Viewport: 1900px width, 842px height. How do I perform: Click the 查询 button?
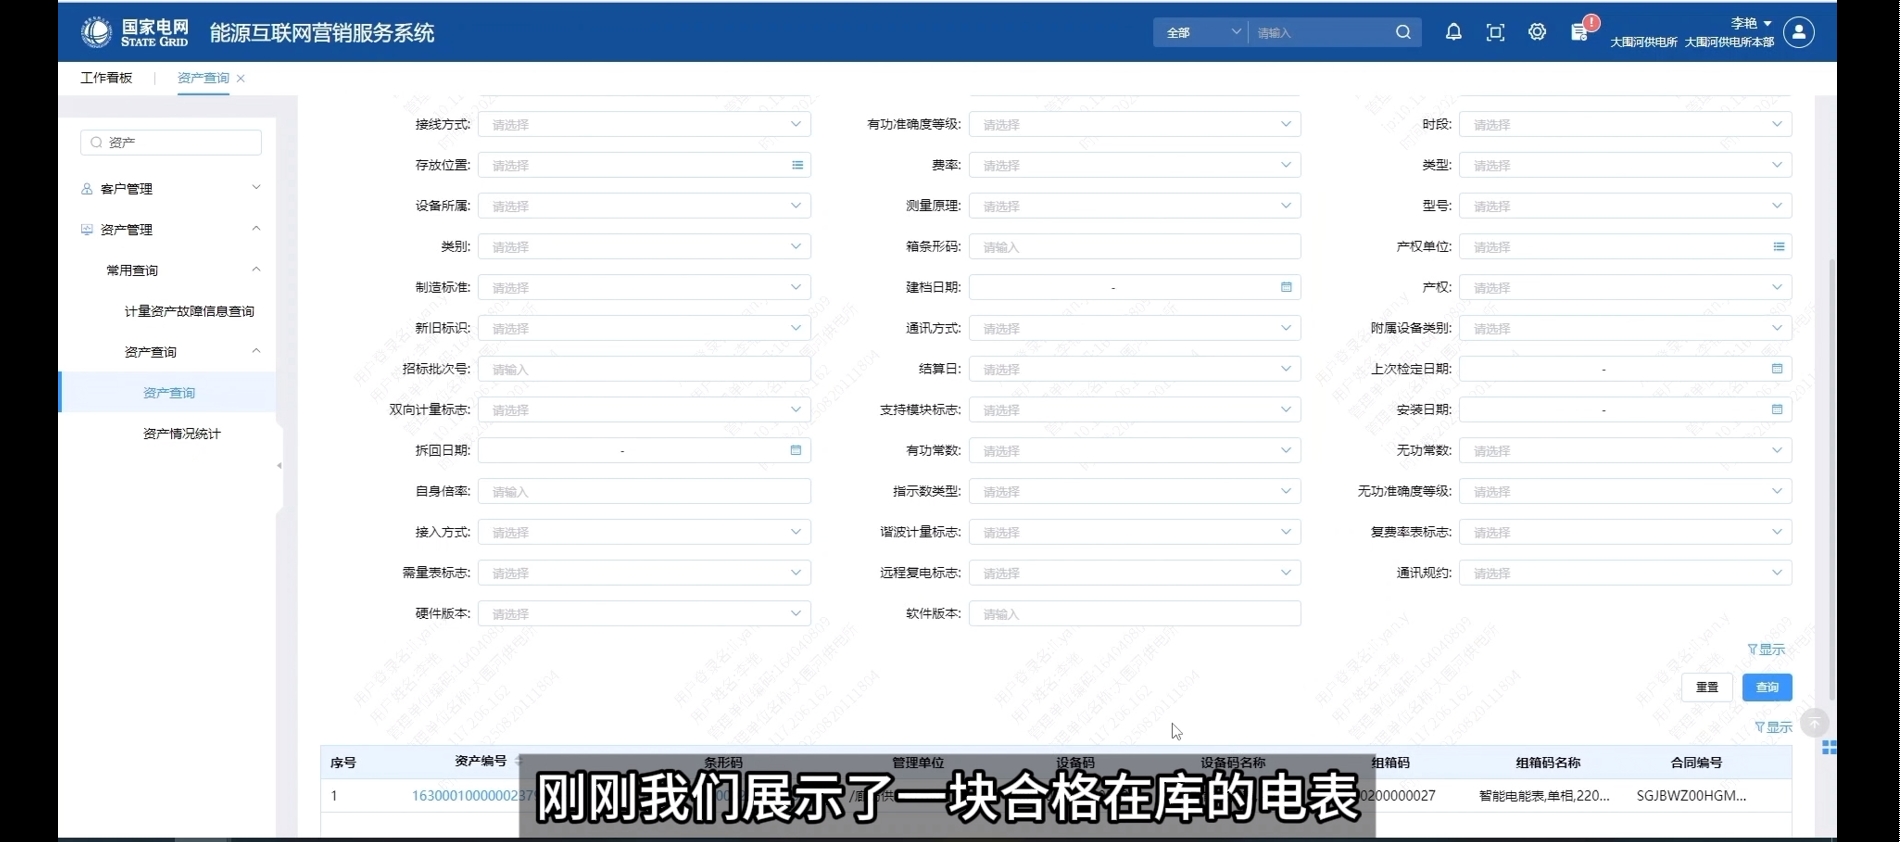(1766, 687)
